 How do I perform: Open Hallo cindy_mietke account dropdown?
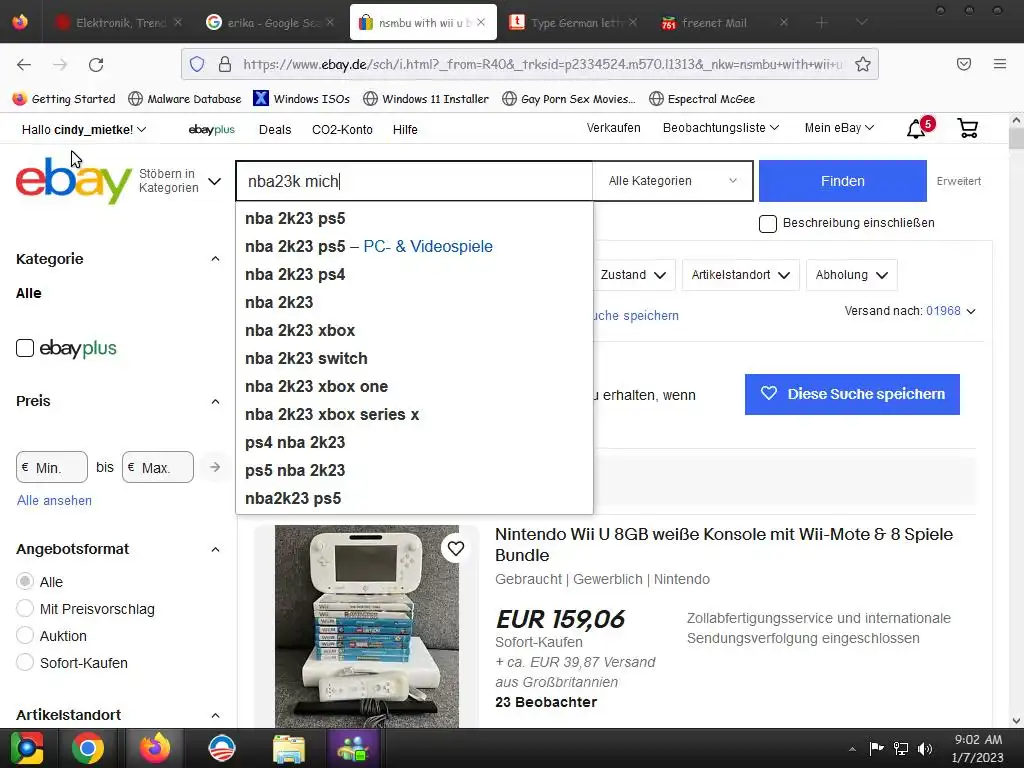click(84, 129)
